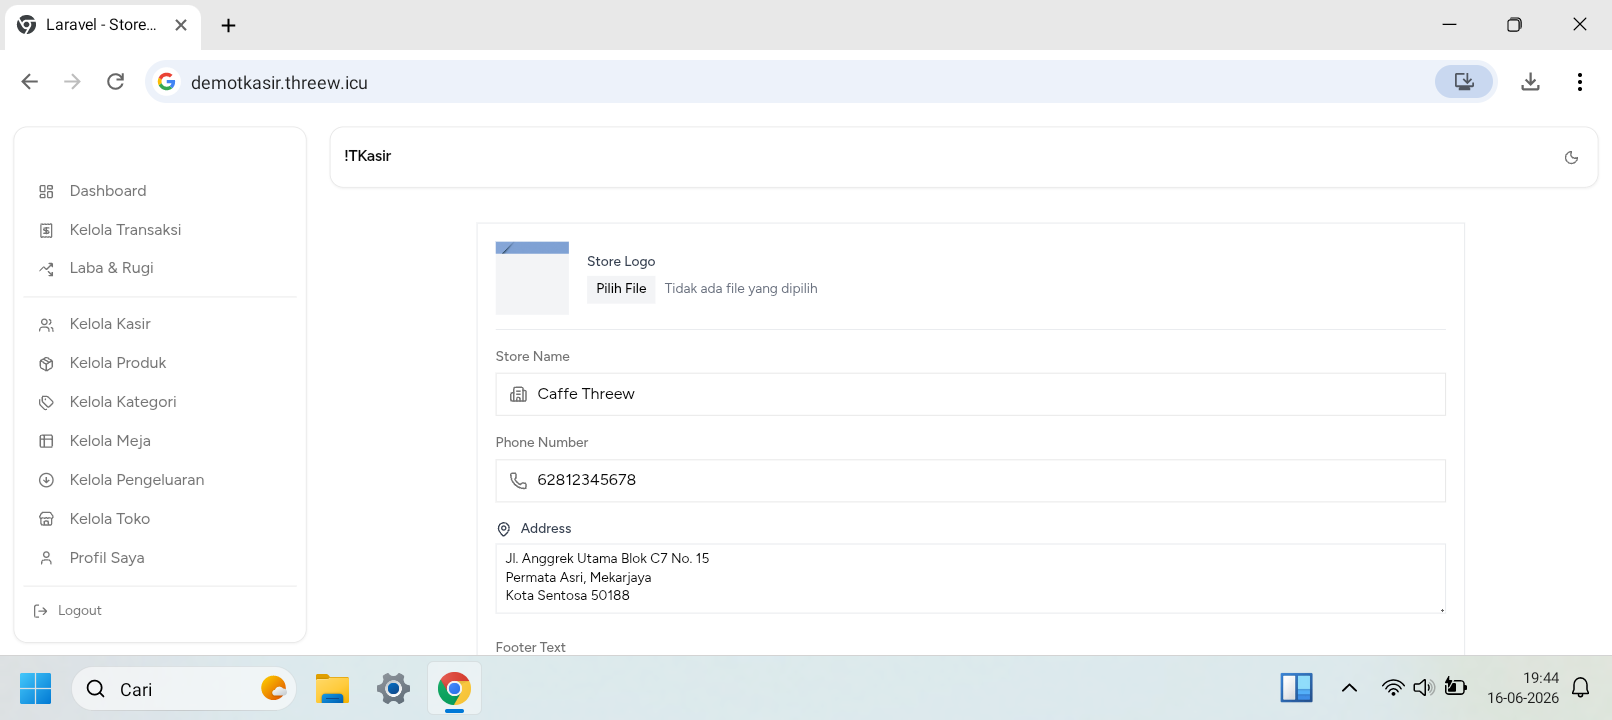The width and height of the screenshot is (1612, 720).
Task: Click inside the Address text area
Action: click(x=970, y=578)
